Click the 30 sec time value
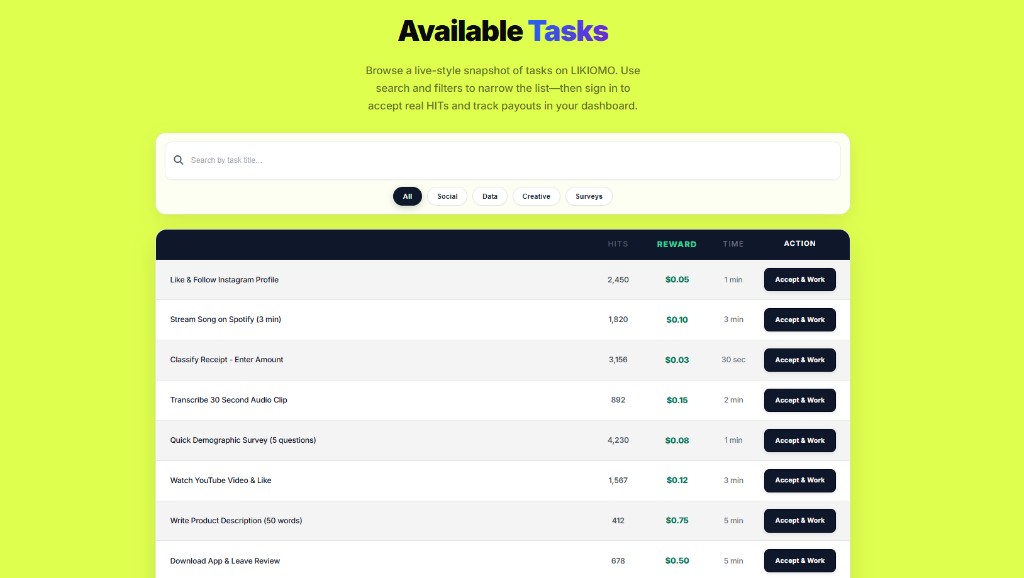The height and width of the screenshot is (578, 1024). click(x=733, y=360)
